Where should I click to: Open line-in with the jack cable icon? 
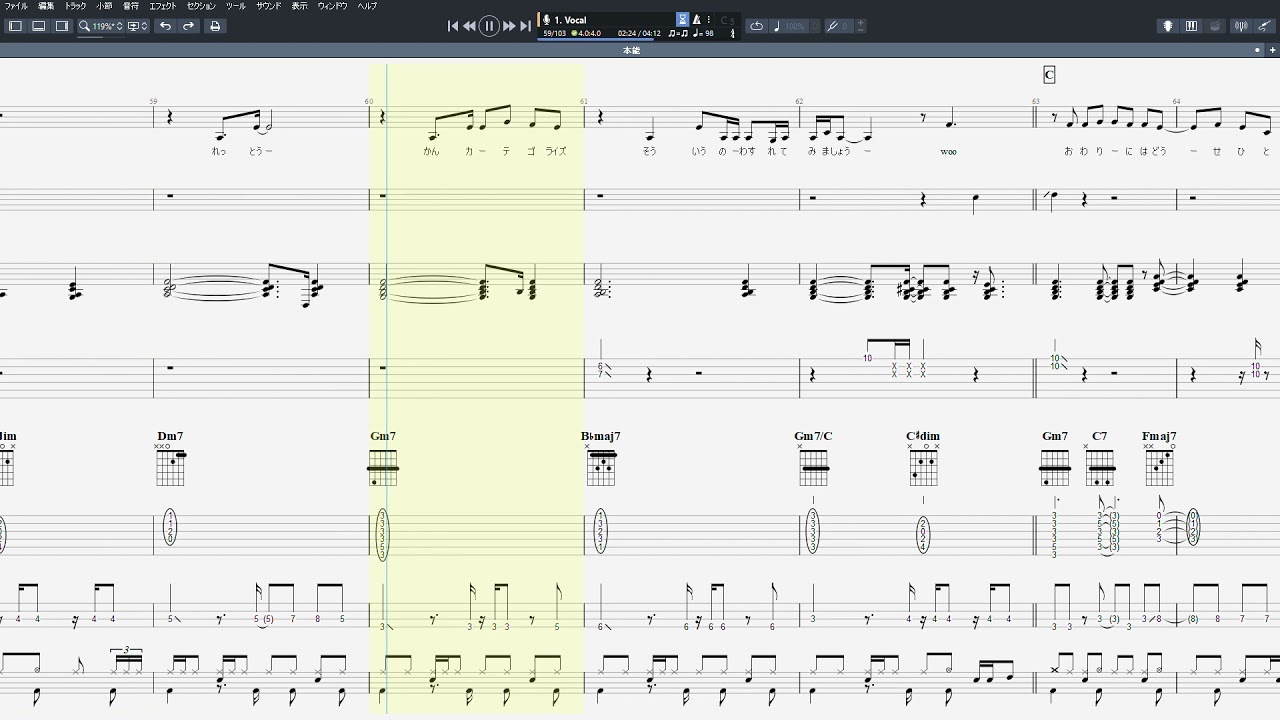click(x=1266, y=26)
